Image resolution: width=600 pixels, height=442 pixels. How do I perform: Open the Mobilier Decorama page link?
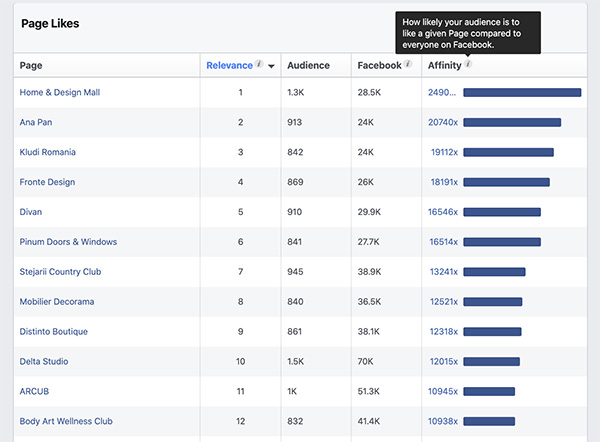(59, 302)
